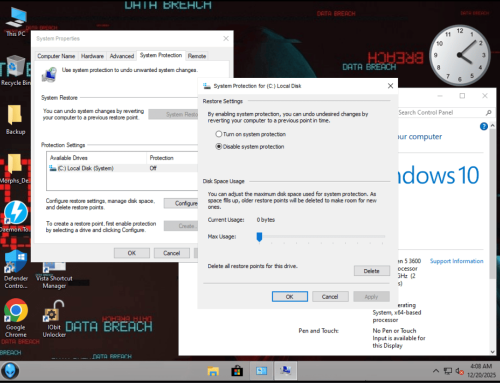Viewport: 500px width, 383px height.
Task: Open File Explorer from the taskbar
Action: pos(213,371)
